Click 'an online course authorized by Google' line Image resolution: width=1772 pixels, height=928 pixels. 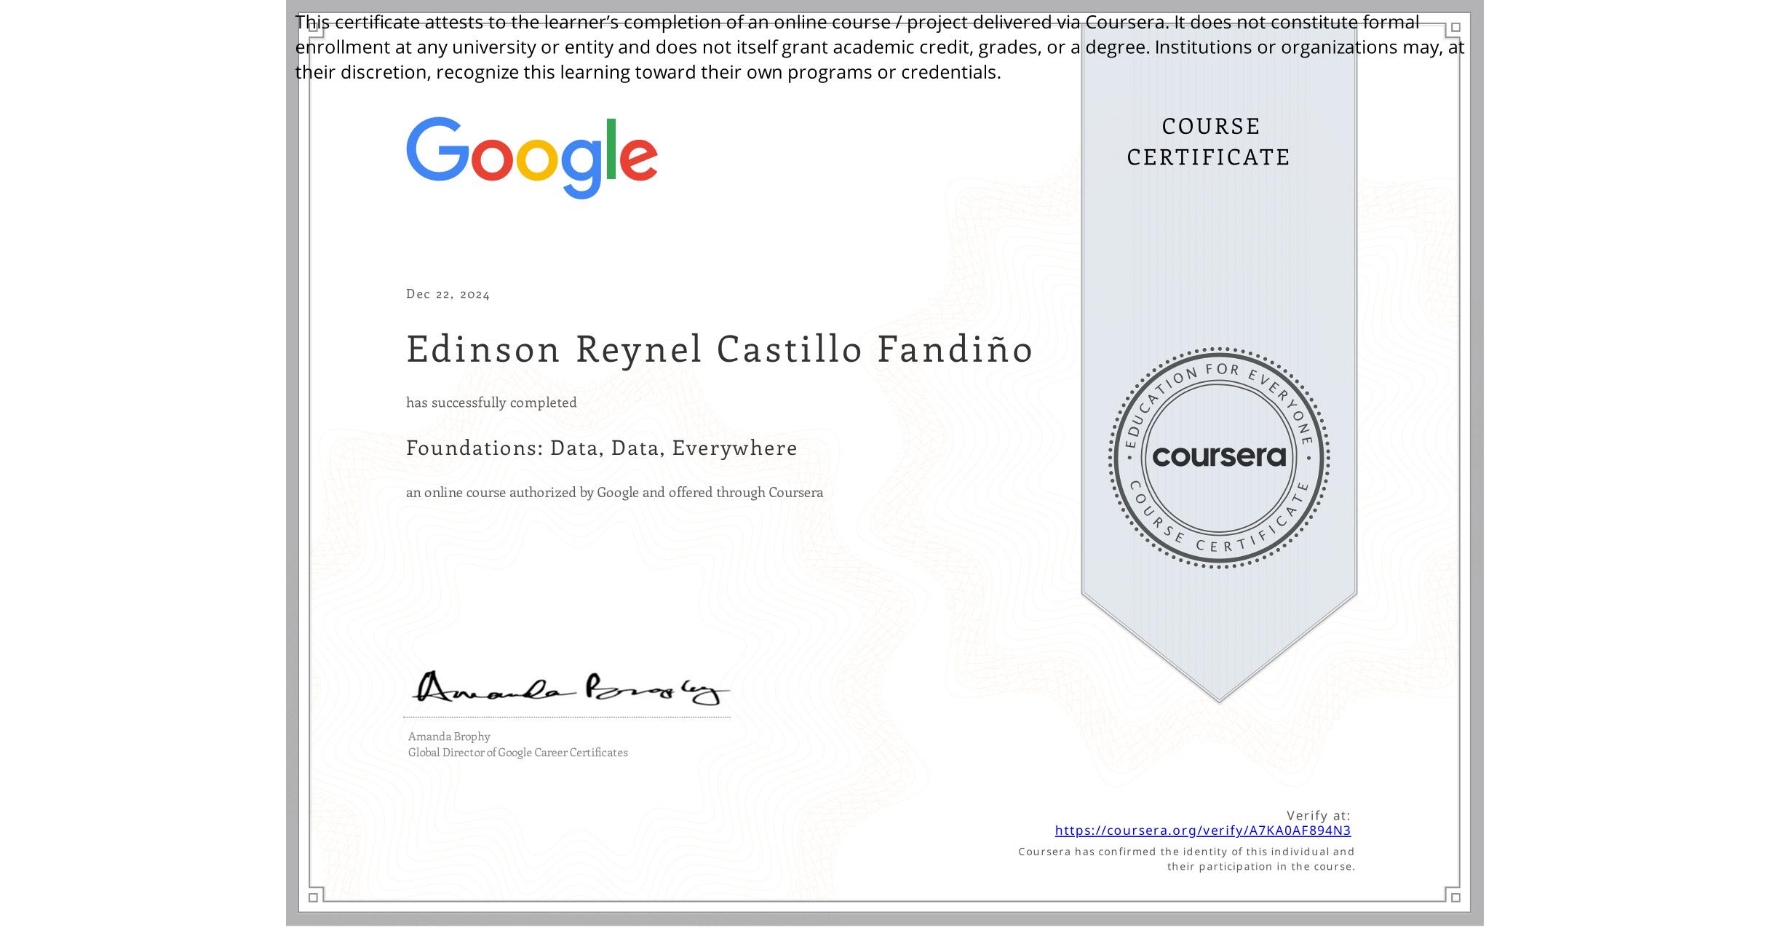tap(614, 492)
